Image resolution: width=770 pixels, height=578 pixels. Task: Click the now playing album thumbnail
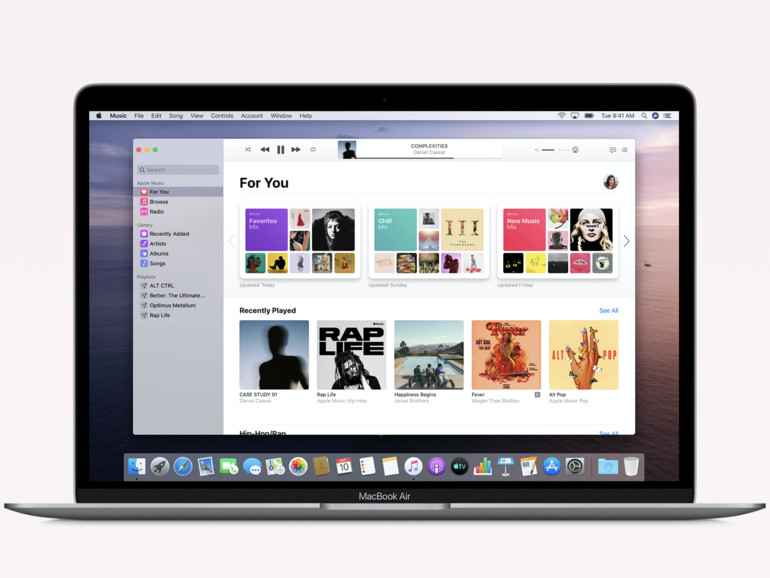click(x=347, y=150)
